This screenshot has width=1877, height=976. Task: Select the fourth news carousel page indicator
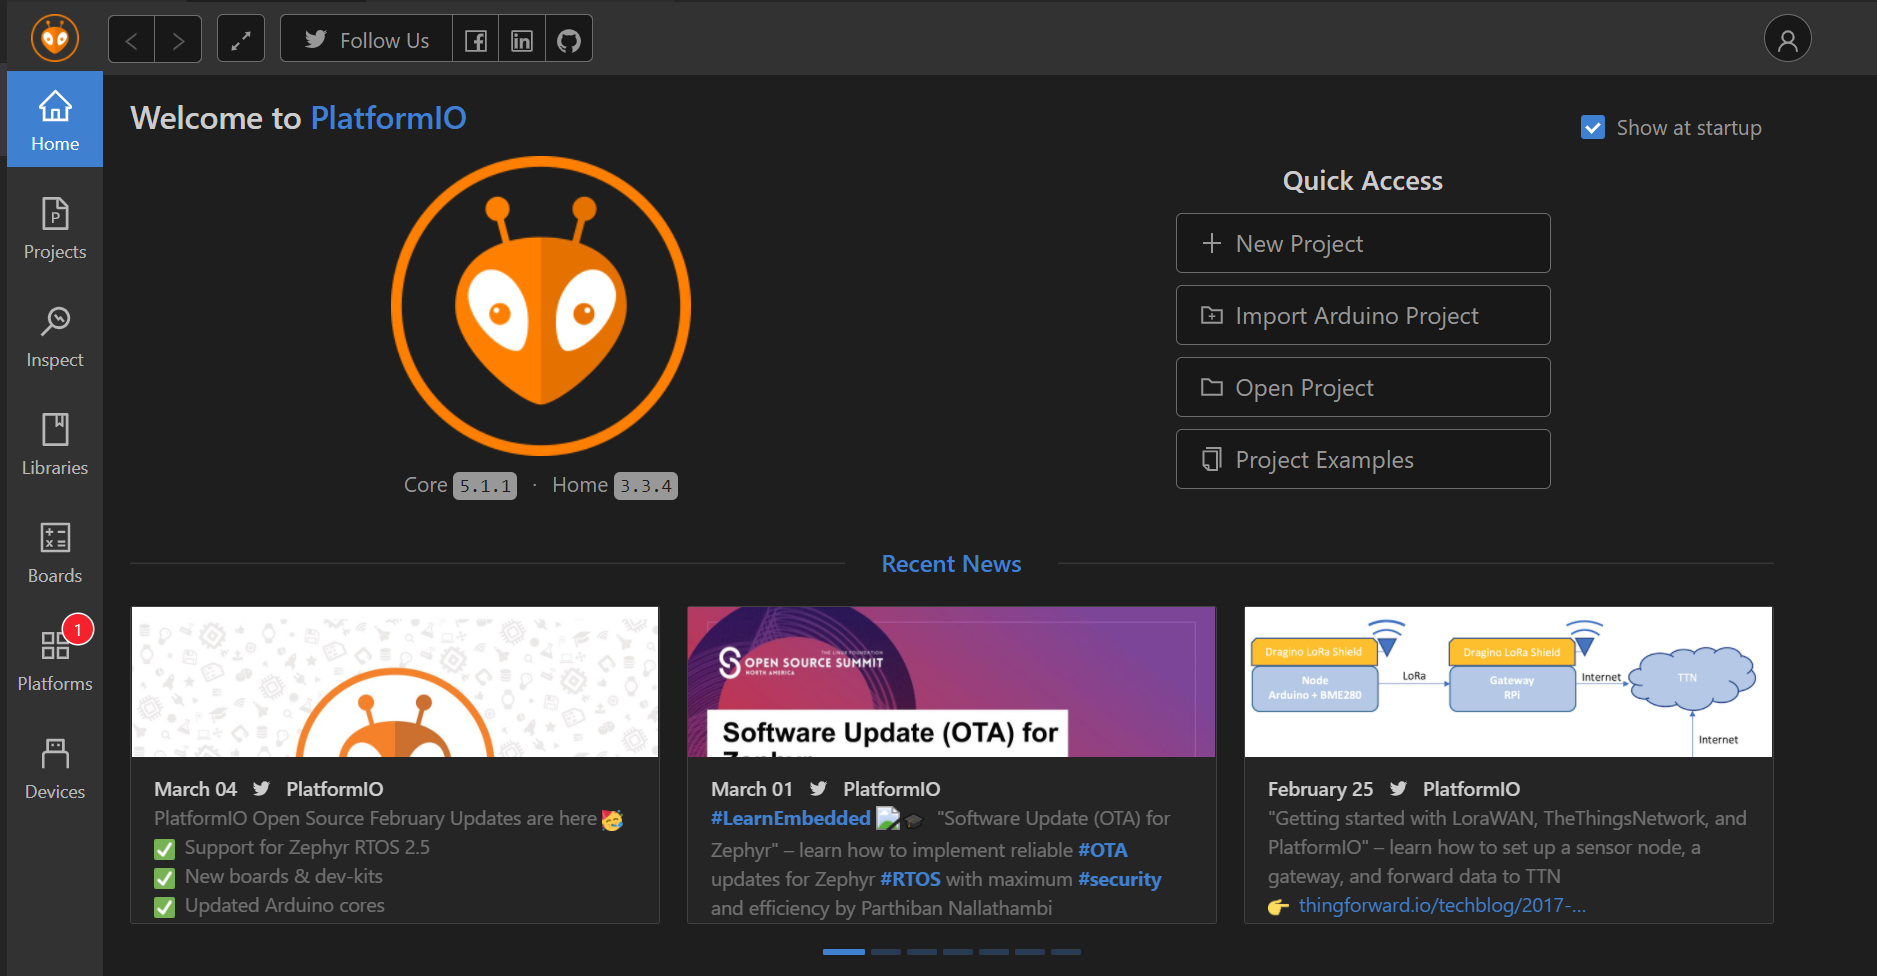click(x=958, y=952)
